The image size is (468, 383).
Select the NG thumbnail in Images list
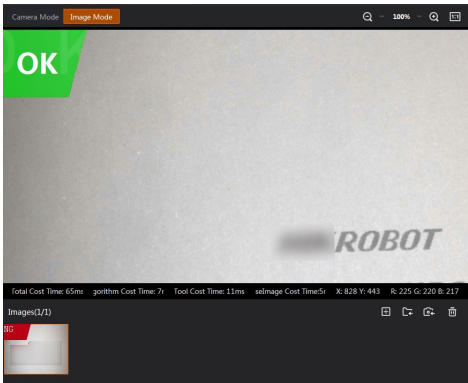pyautogui.click(x=36, y=349)
